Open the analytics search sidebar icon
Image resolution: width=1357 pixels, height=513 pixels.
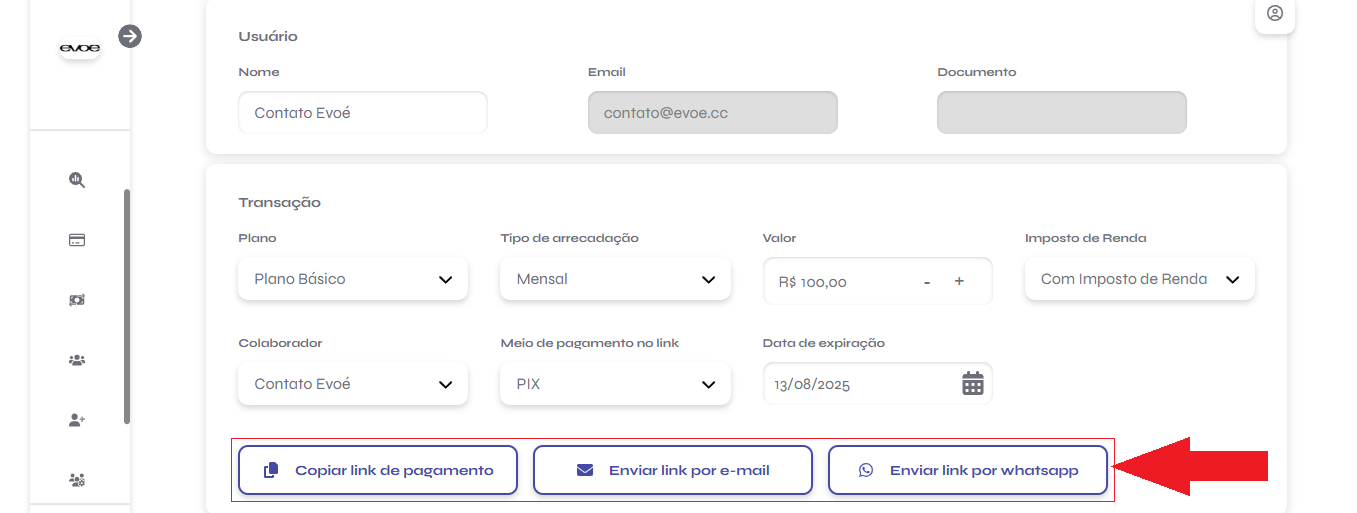tap(77, 180)
